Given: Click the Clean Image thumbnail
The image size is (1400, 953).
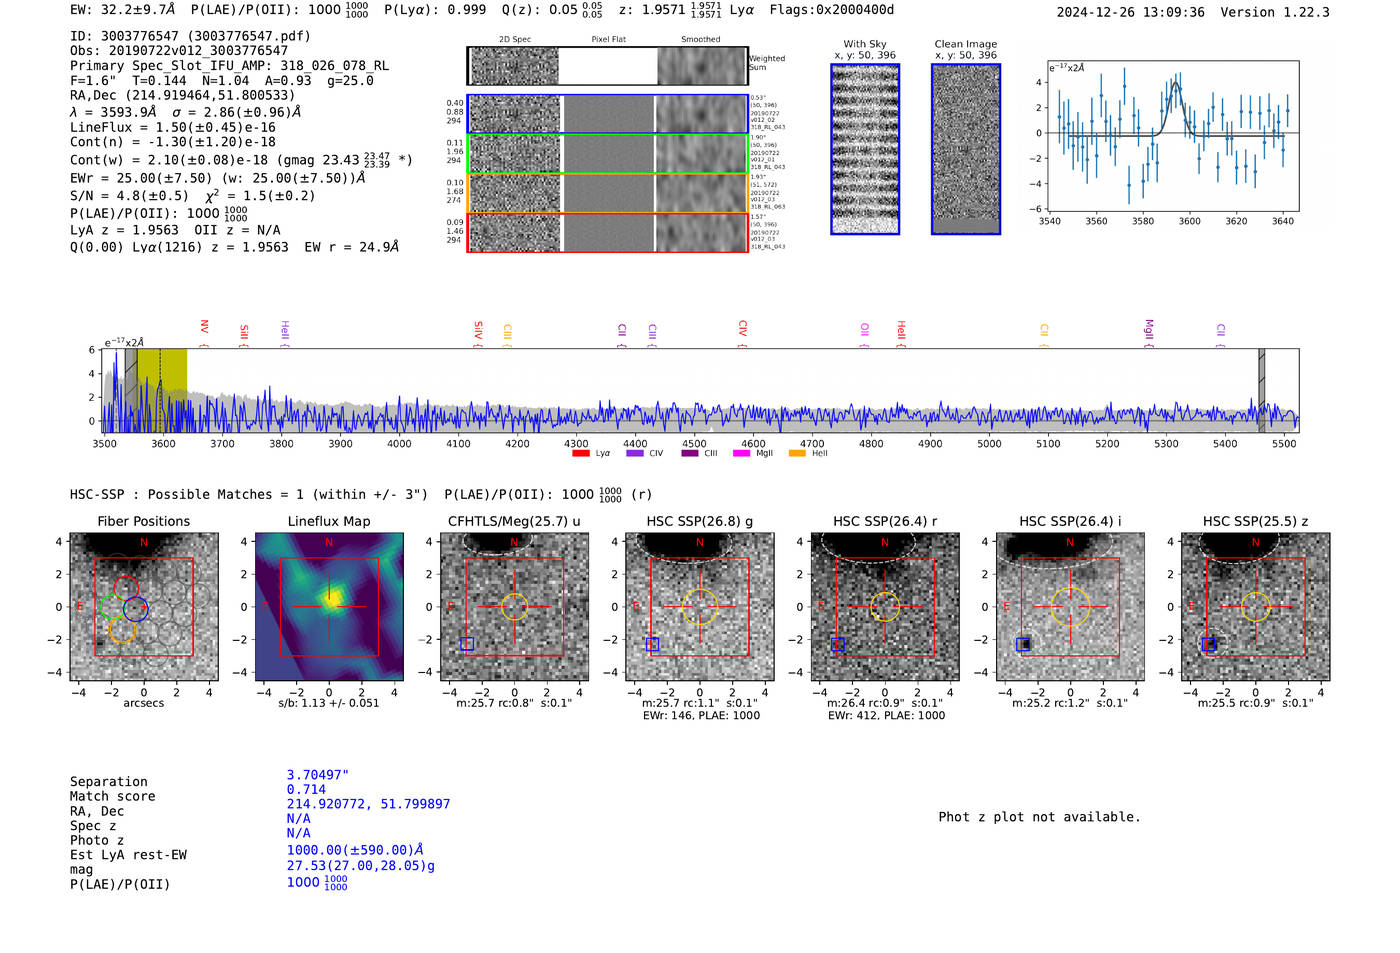Looking at the screenshot, I should (966, 149).
